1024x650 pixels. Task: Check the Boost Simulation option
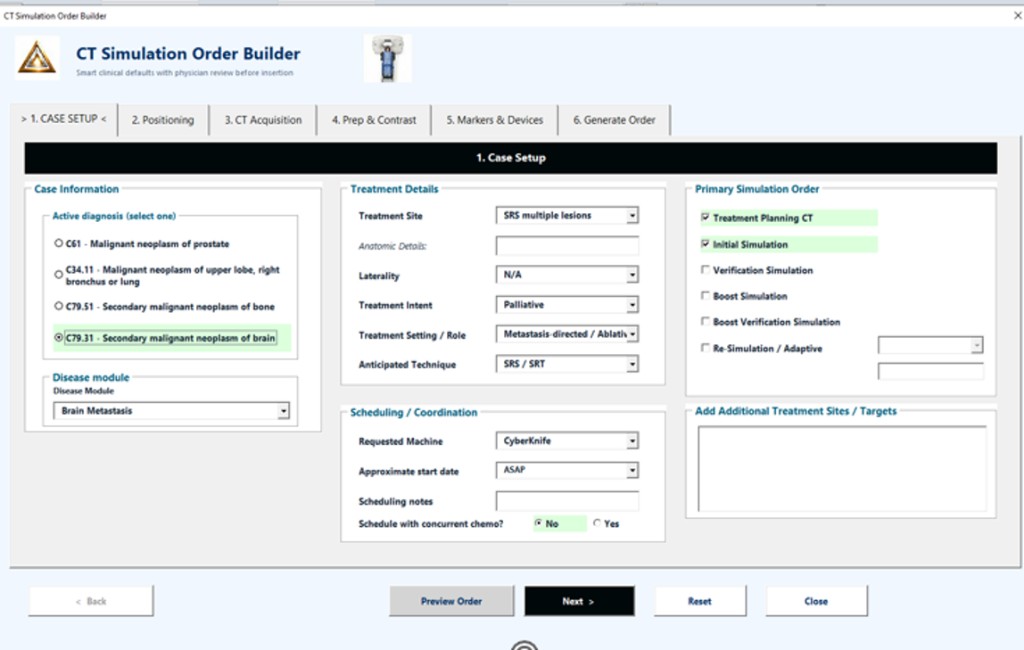(705, 296)
